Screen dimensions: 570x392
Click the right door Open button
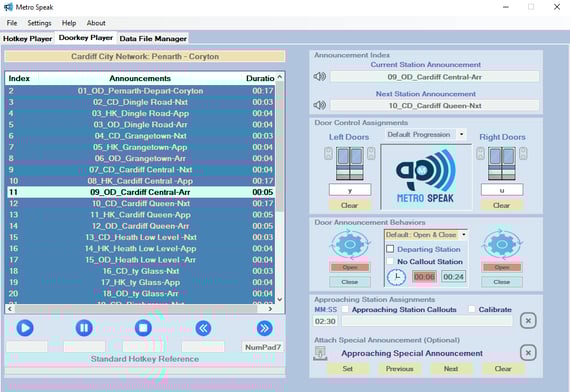[x=502, y=268]
